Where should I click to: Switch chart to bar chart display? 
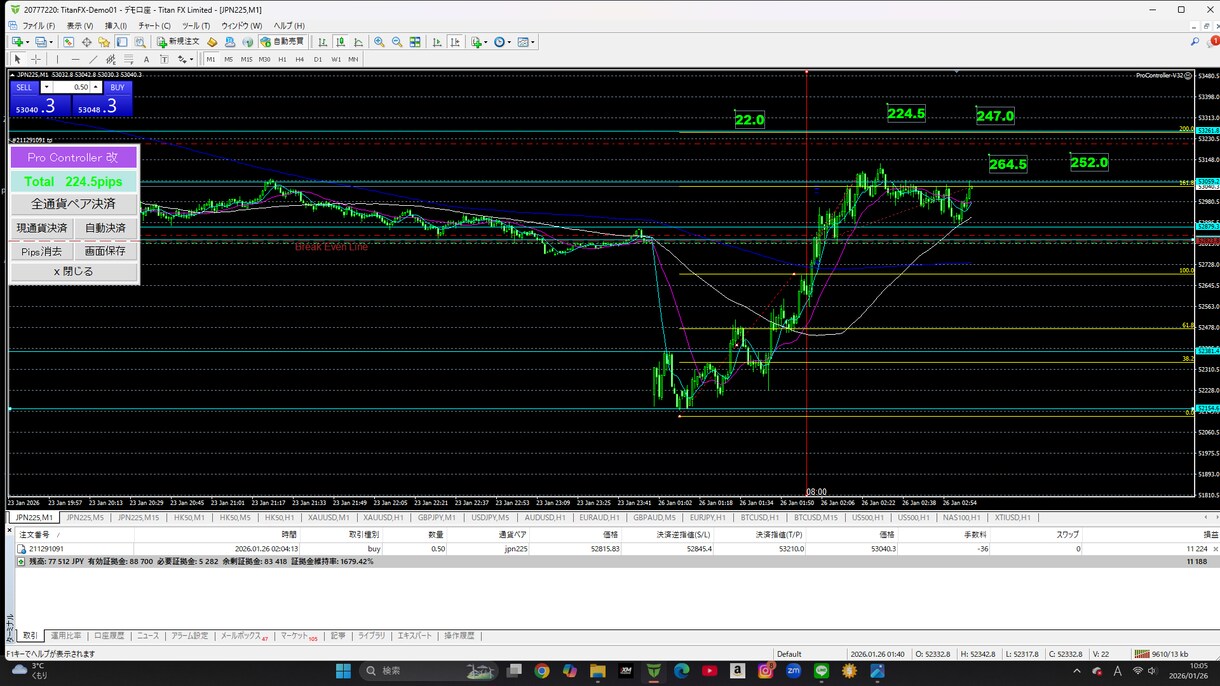coord(322,42)
